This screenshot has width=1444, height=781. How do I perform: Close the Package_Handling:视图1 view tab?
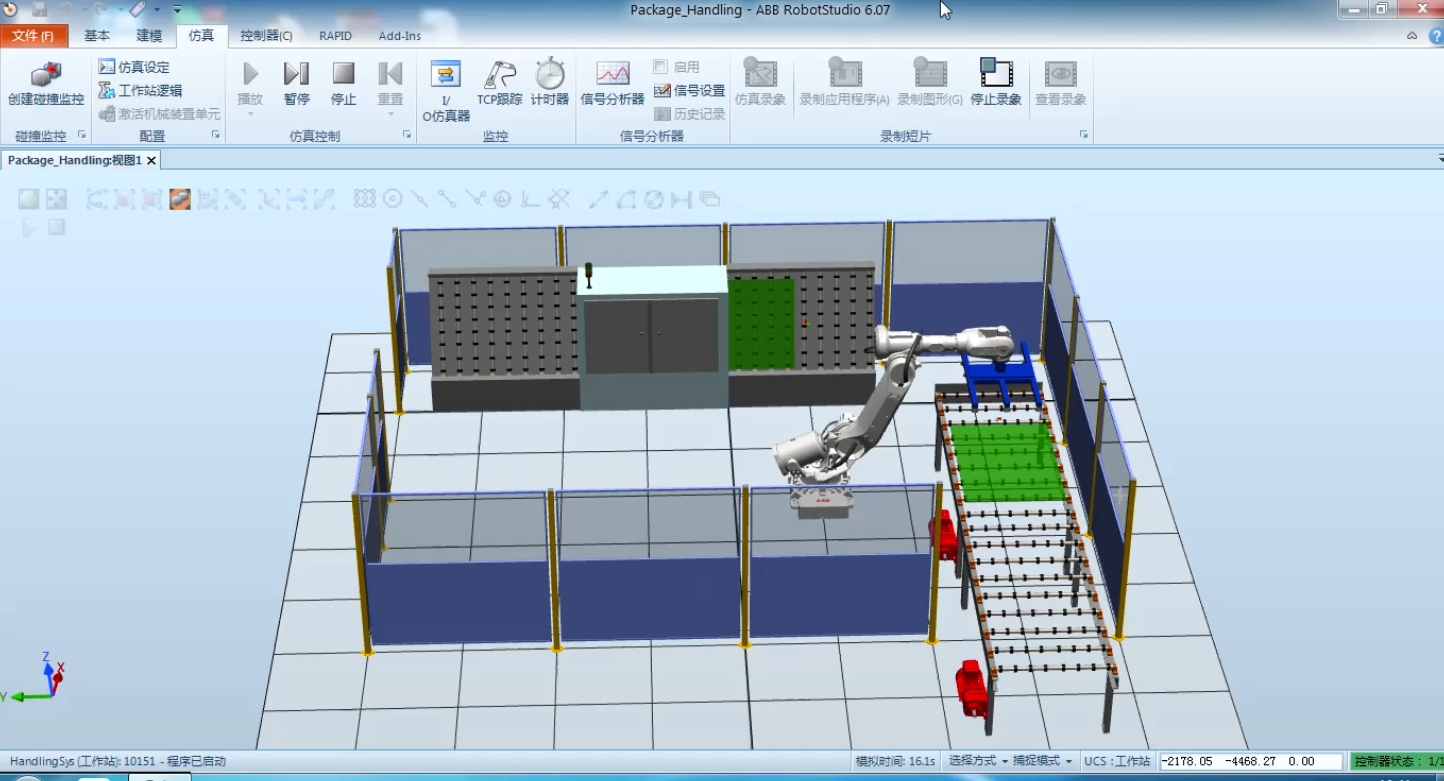pyautogui.click(x=152, y=160)
